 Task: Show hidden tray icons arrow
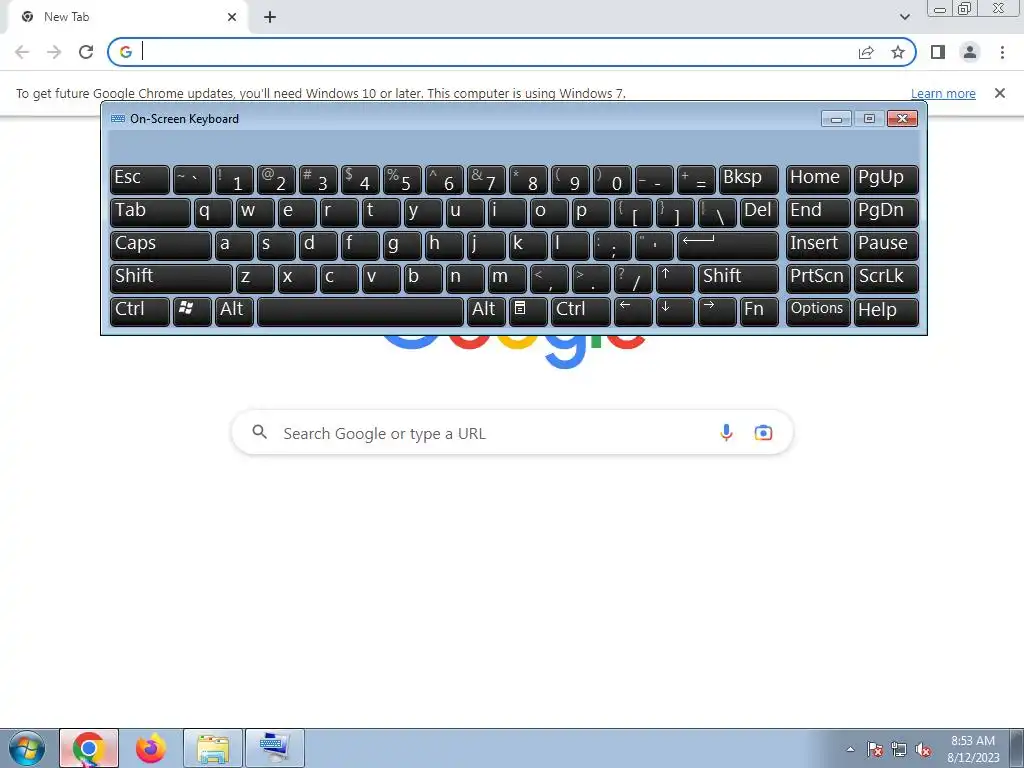[x=850, y=749]
